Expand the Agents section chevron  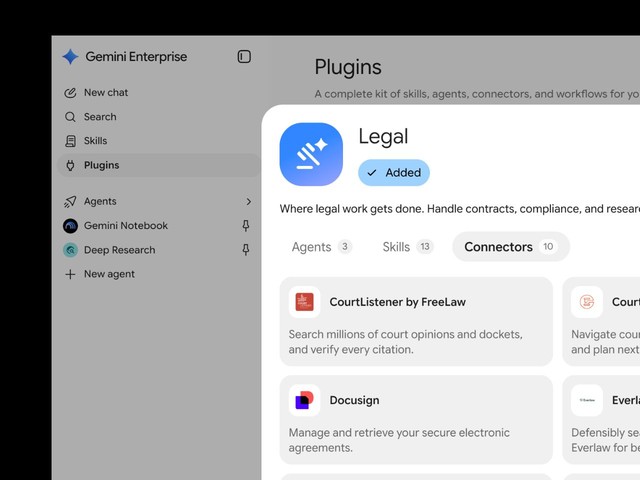(249, 202)
